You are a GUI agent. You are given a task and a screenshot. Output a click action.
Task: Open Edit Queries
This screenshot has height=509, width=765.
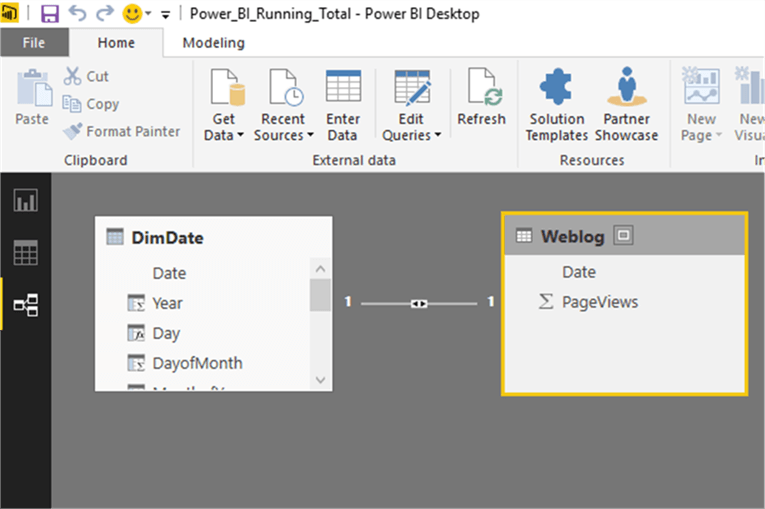tap(412, 104)
